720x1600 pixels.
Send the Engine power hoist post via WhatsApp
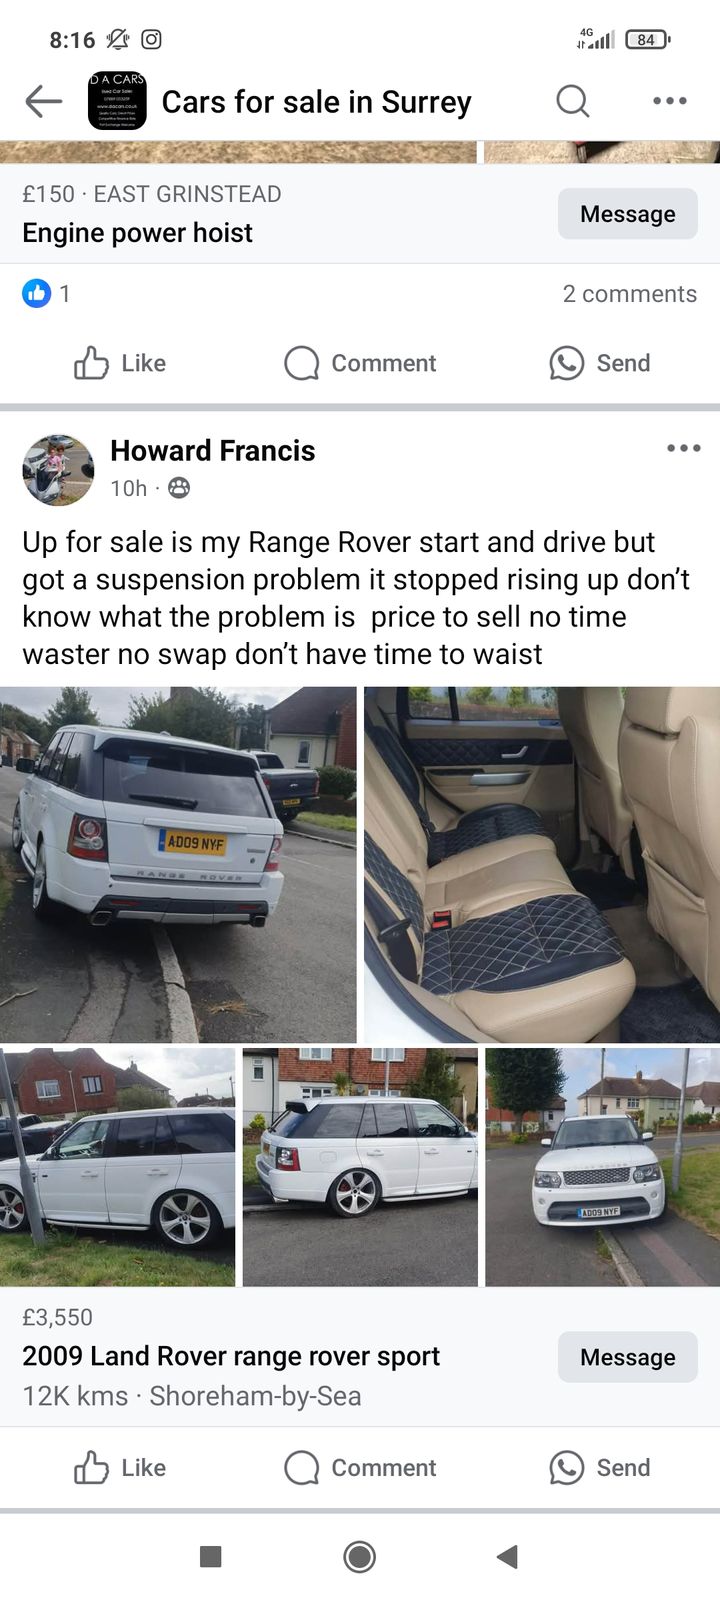click(x=599, y=363)
